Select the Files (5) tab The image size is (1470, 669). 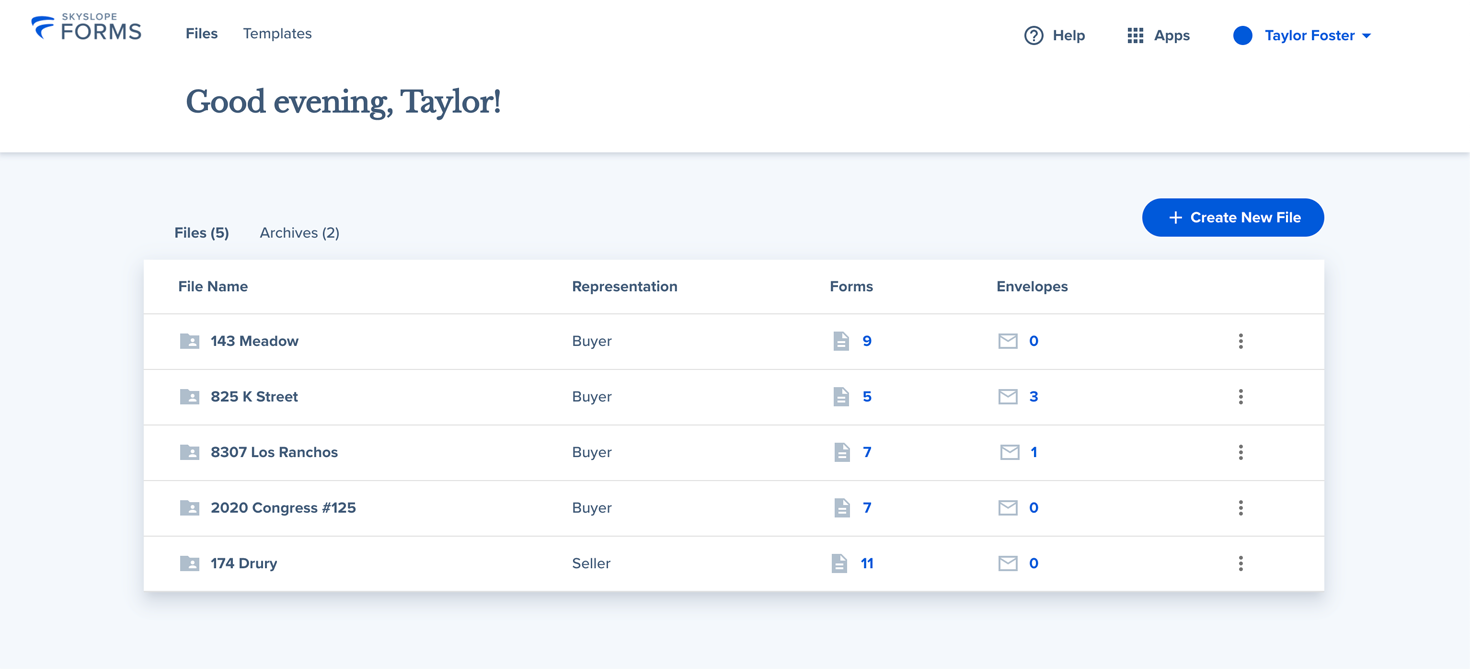(x=201, y=233)
